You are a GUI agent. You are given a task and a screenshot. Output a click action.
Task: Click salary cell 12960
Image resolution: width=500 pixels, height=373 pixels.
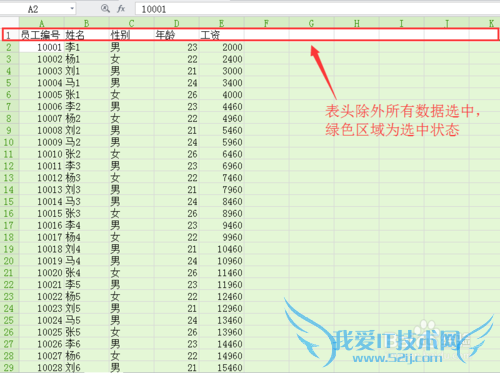tap(221, 308)
